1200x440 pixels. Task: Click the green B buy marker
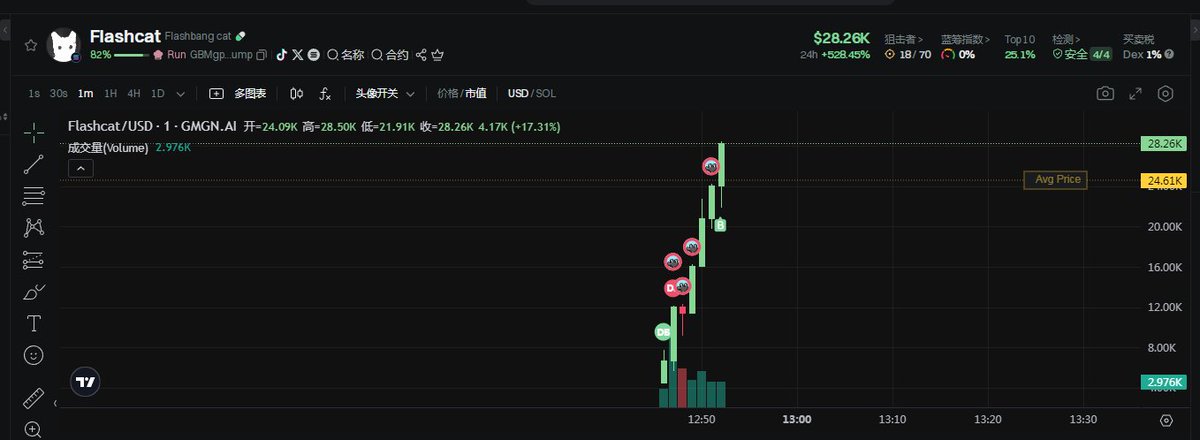point(720,226)
